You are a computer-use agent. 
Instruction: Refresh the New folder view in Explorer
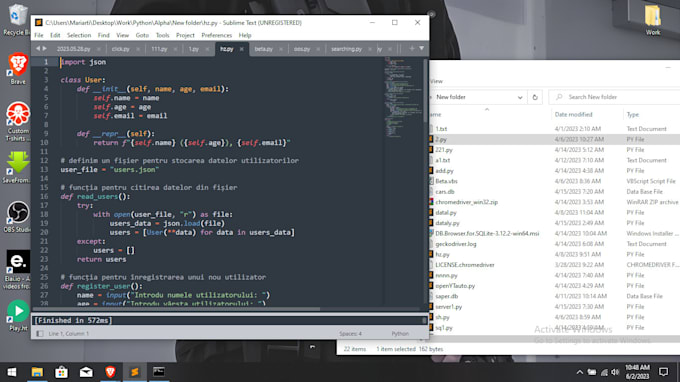click(535, 97)
